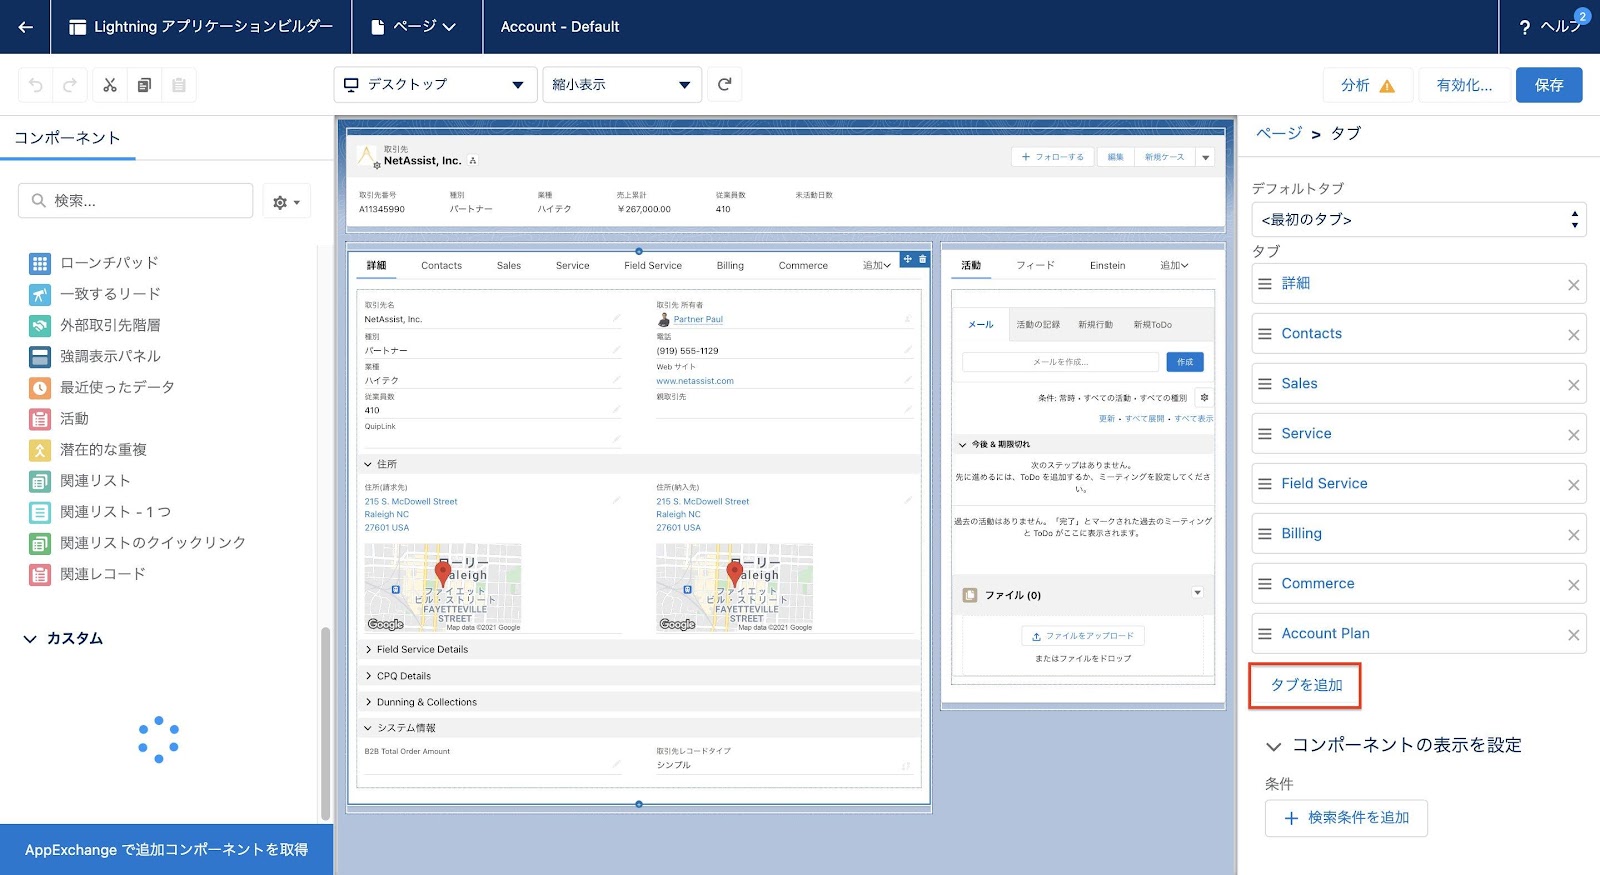1600x875 pixels.
Task: Click the 分析 button with warning icon
Action: pyautogui.click(x=1368, y=85)
